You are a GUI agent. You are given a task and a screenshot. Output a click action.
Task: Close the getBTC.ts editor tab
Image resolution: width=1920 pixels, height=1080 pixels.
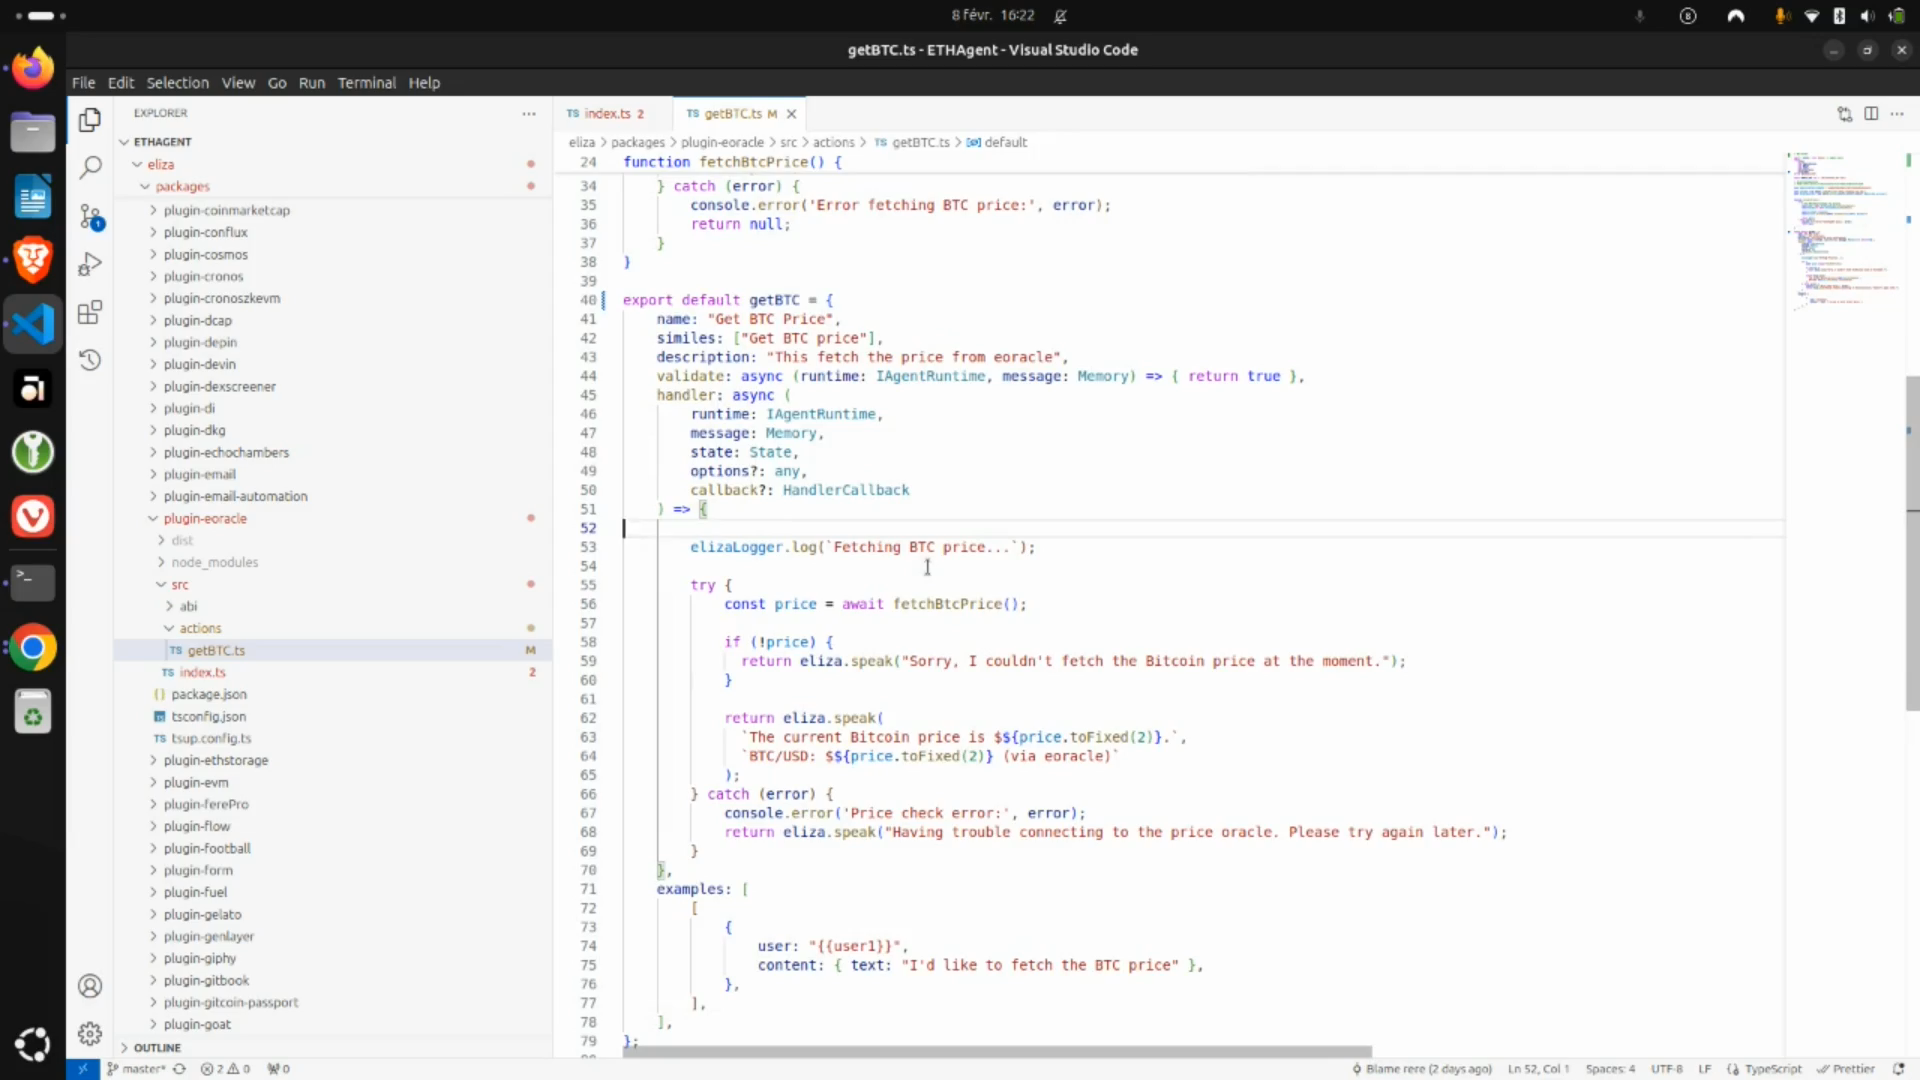791,114
